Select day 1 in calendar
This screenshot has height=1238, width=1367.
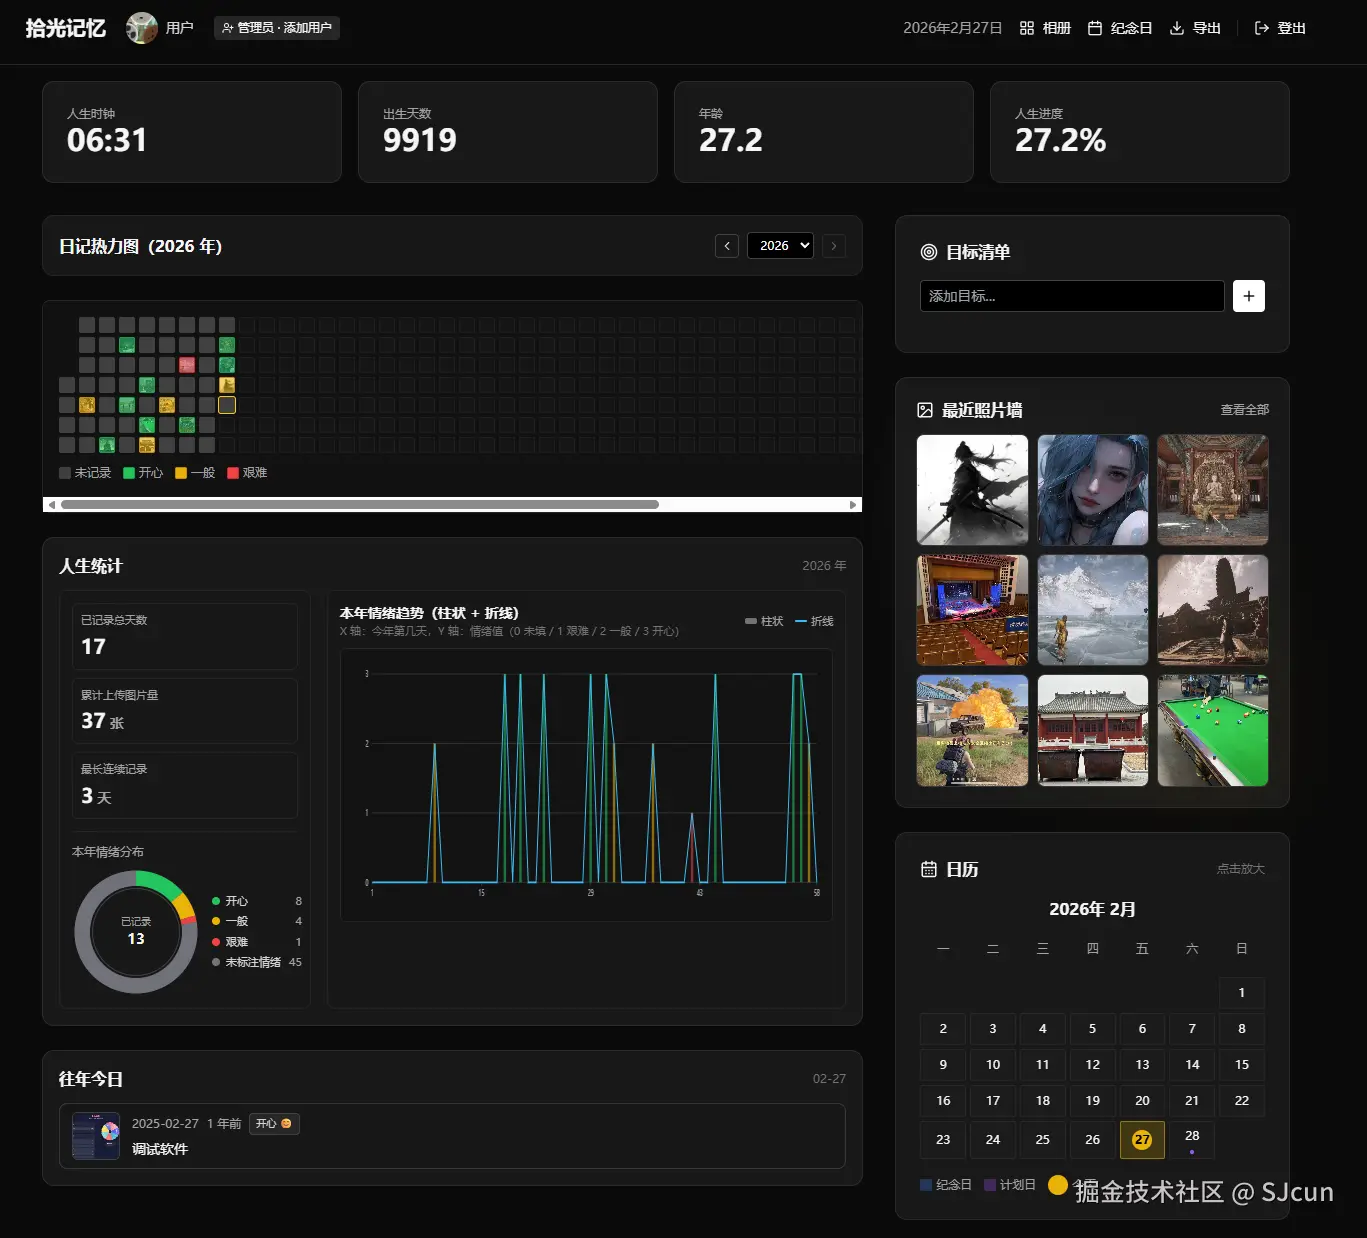pos(1242,993)
